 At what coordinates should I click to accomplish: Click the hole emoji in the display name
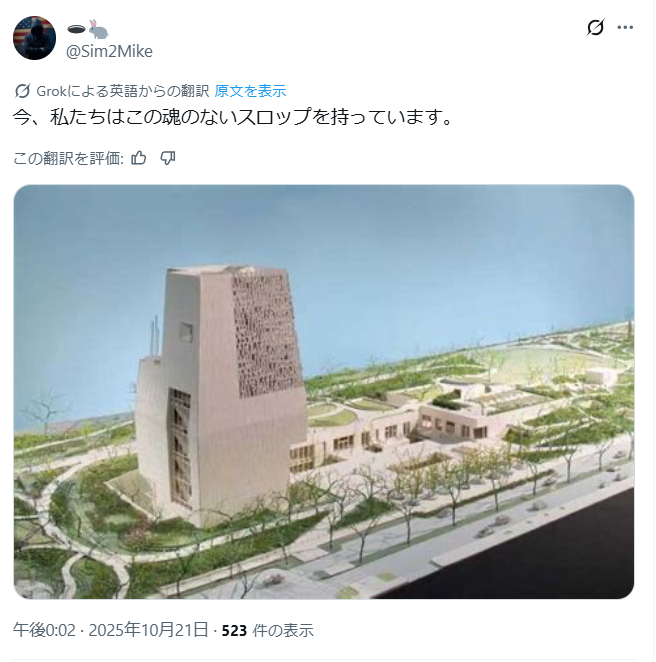[76, 29]
